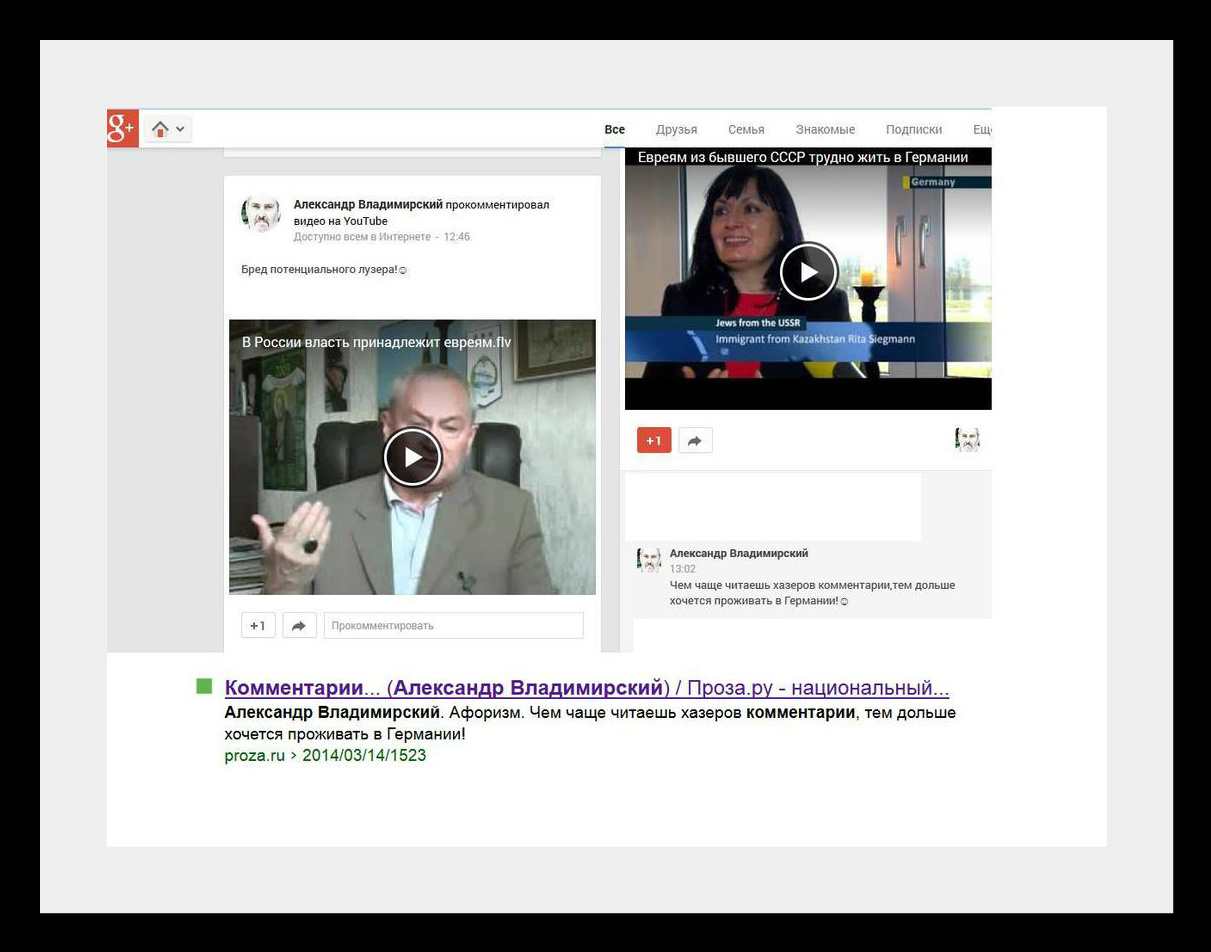Screen dimensions: 1211x952
Task: Open commenter name Александр Владимирский at 13:02
Action: coord(739,553)
